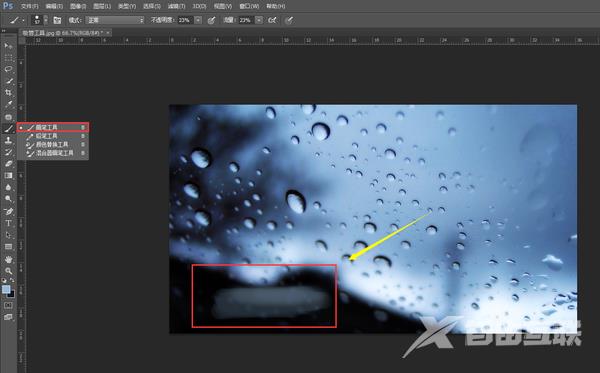This screenshot has width=600, height=373.
Task: Select the Dodge tool
Action: 8,199
